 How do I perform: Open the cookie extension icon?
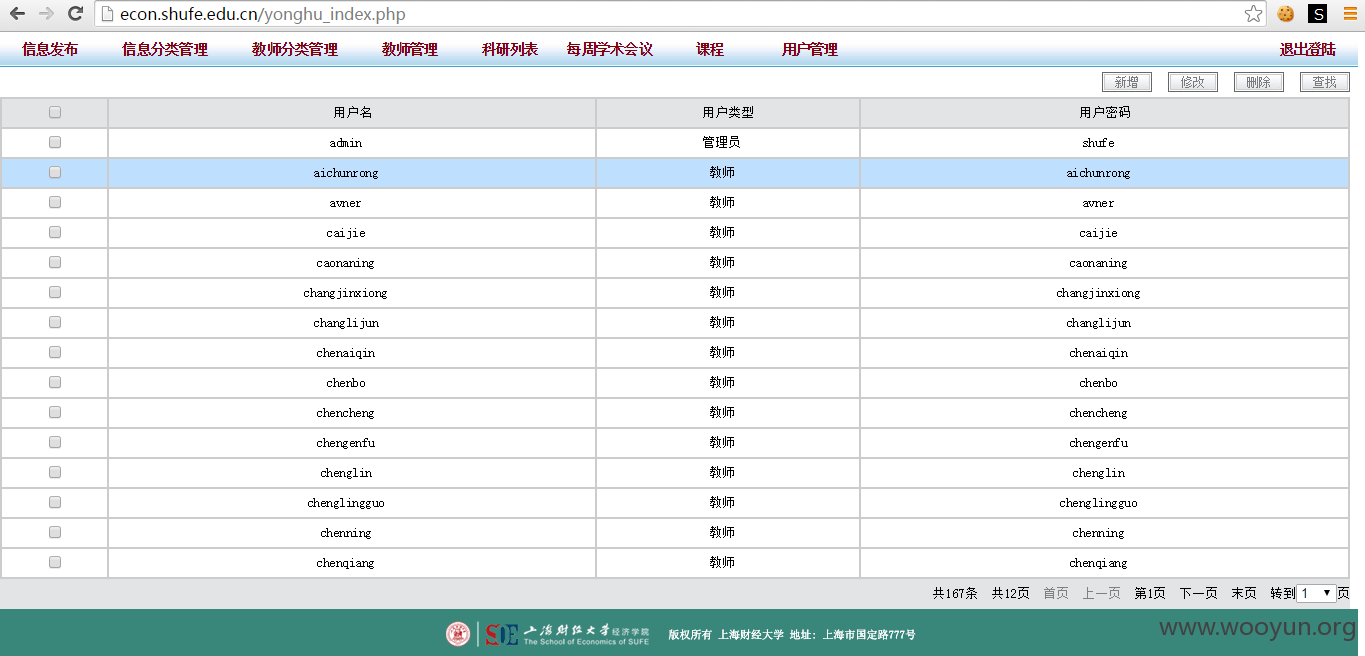point(1286,14)
